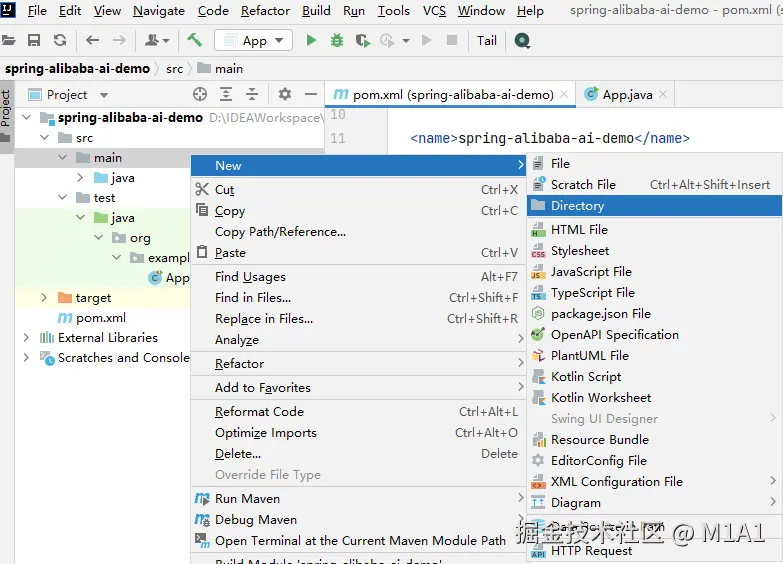Choose OpenAPI Specification in New submenu
Viewport: 783px width, 564px height.
tap(654, 335)
